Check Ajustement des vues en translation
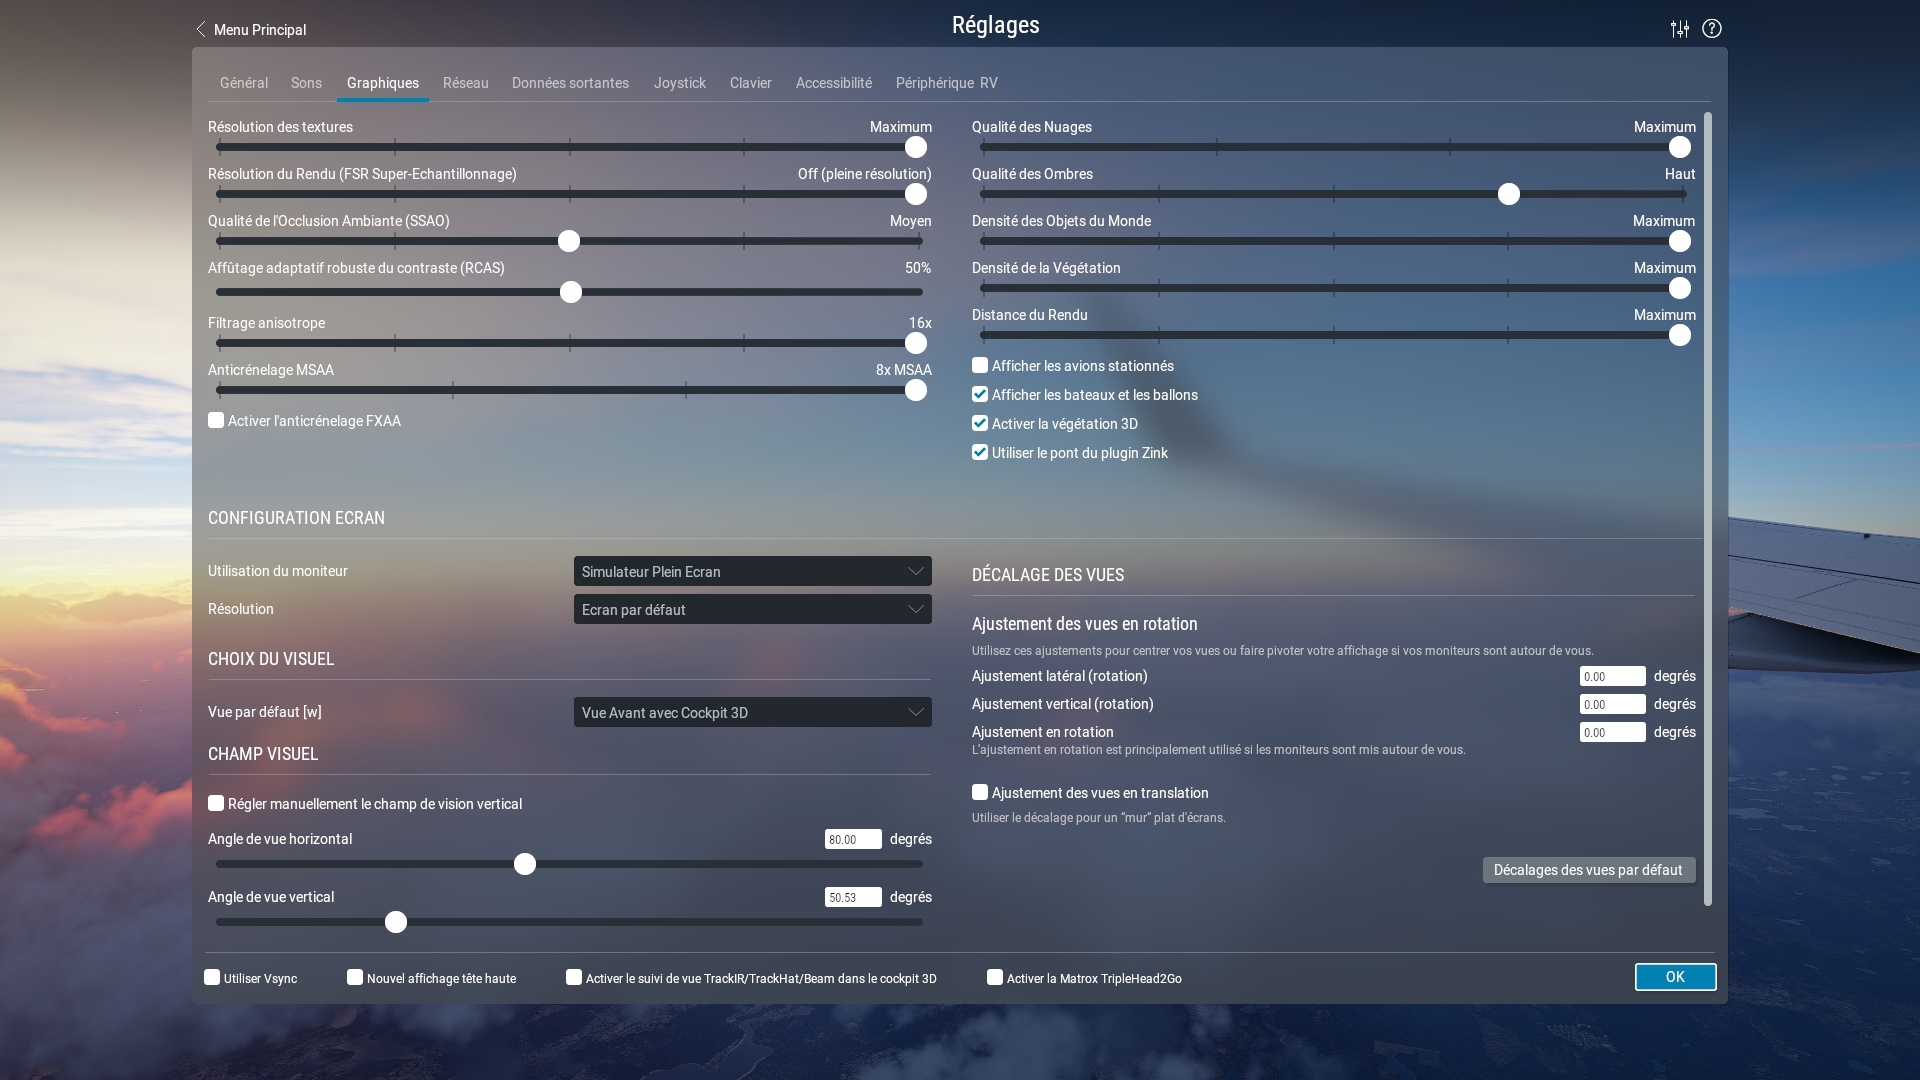Image resolution: width=1920 pixels, height=1080 pixels. [980, 793]
